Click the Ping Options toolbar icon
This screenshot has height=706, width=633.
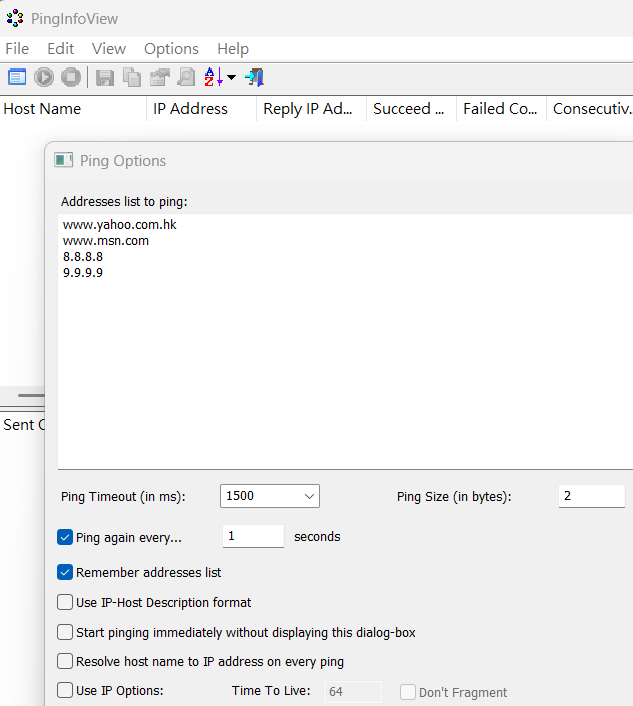click(x=17, y=77)
